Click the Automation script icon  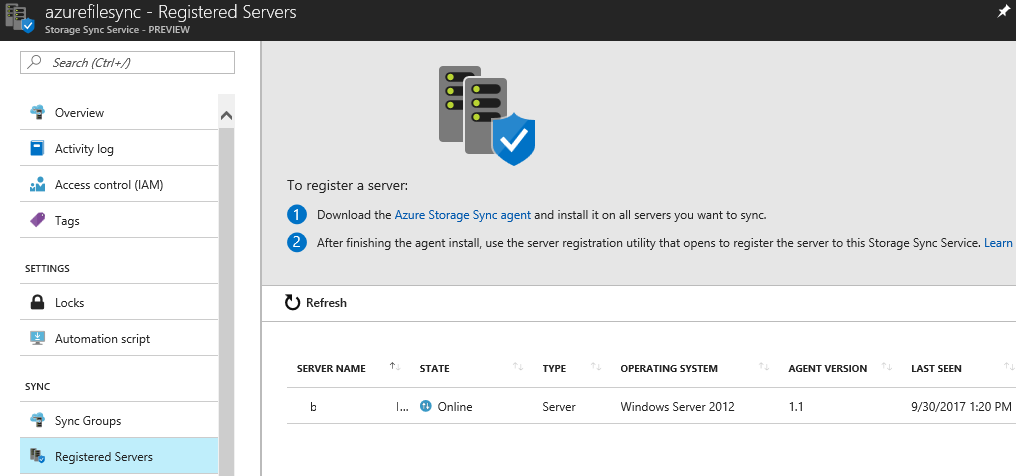[x=38, y=338]
